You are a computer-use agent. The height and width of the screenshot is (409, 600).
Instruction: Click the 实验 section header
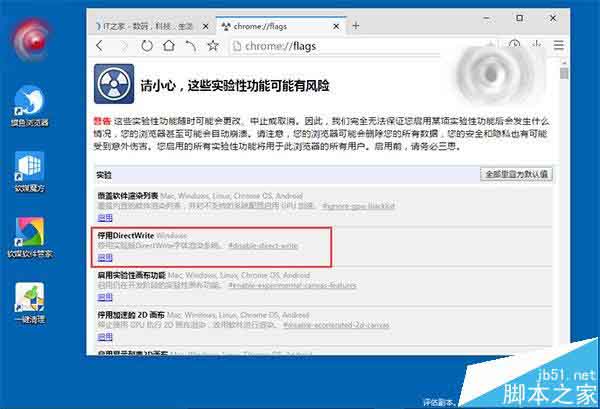(104, 175)
